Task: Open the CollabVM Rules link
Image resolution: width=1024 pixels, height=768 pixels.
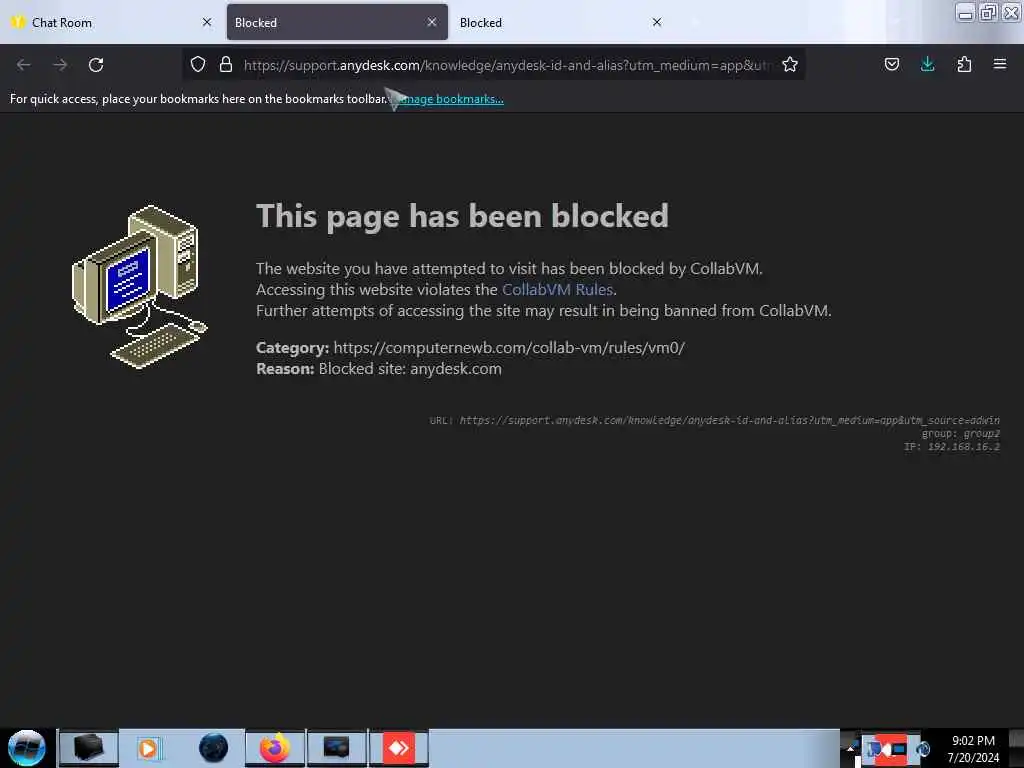Action: click(557, 289)
